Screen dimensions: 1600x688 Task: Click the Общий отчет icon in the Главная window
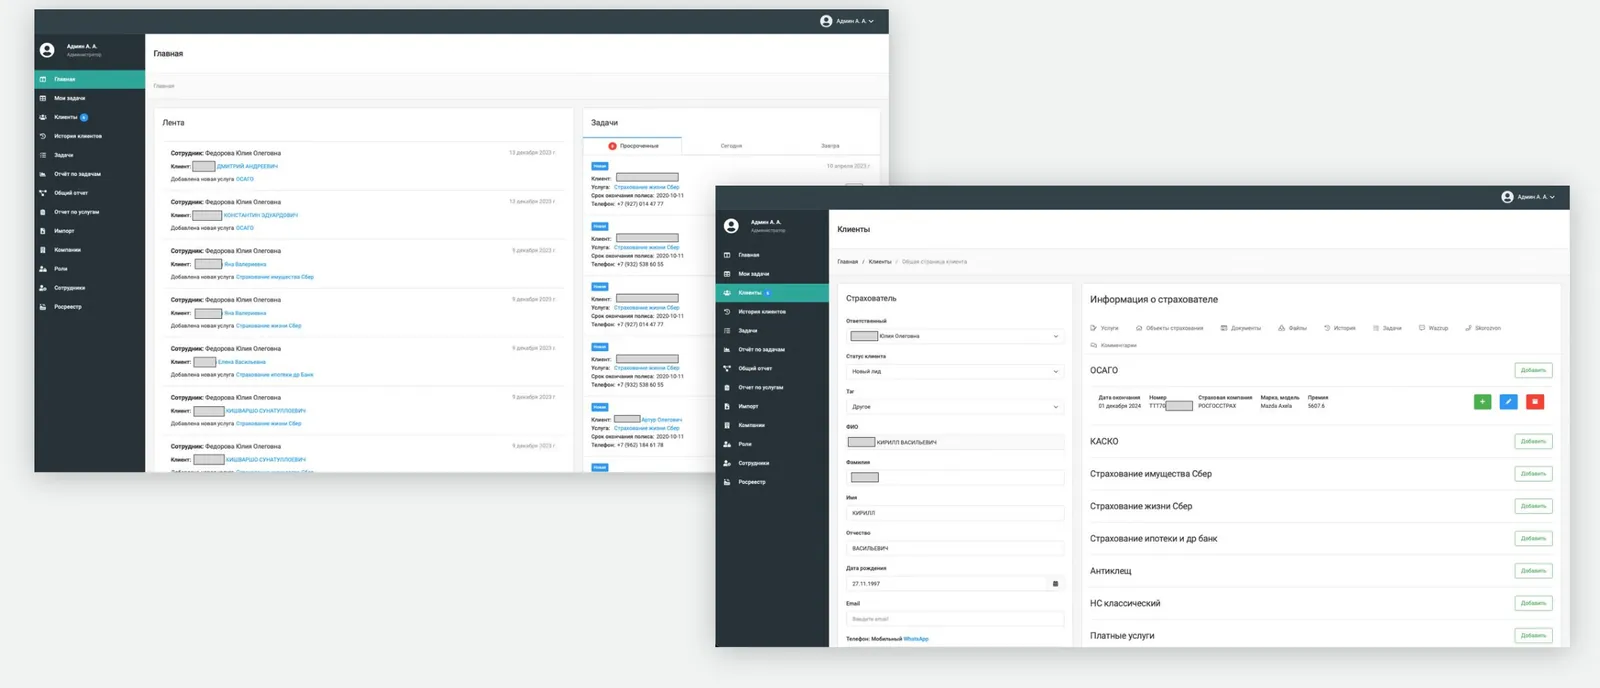[x=42, y=193]
